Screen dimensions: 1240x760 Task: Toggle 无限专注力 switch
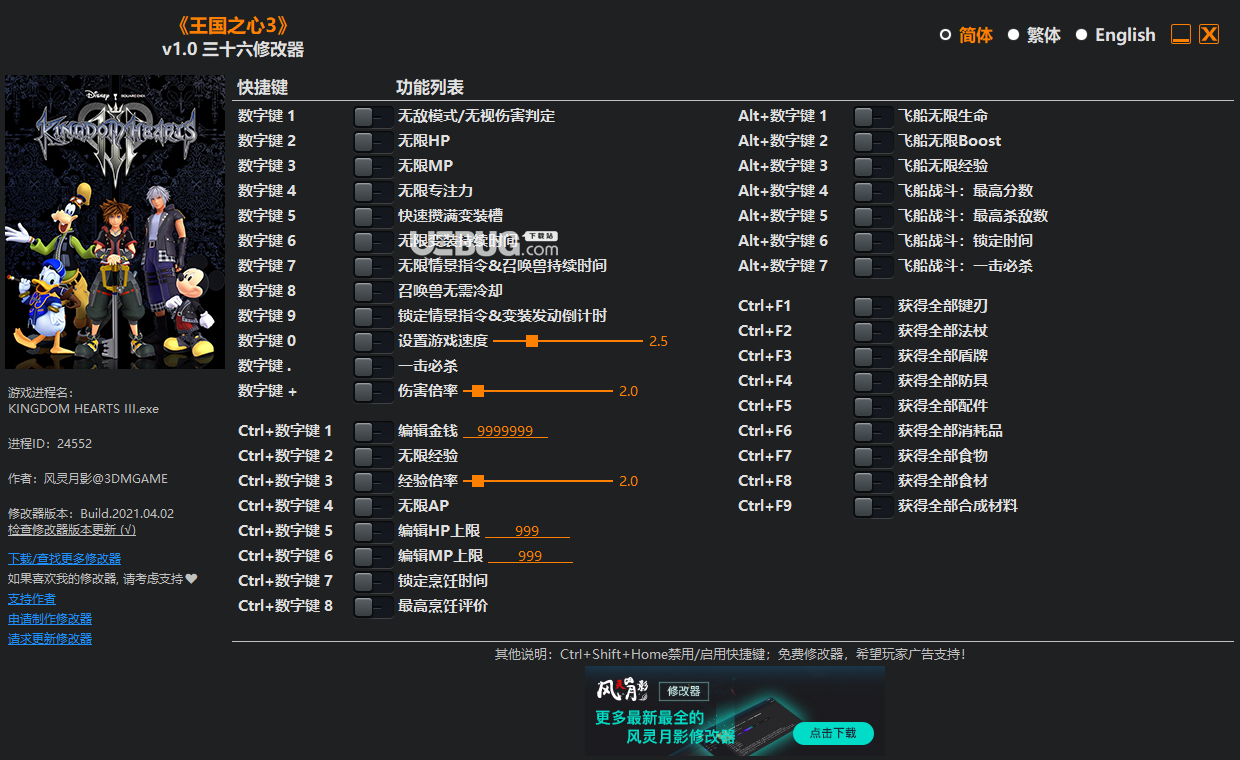[374, 191]
